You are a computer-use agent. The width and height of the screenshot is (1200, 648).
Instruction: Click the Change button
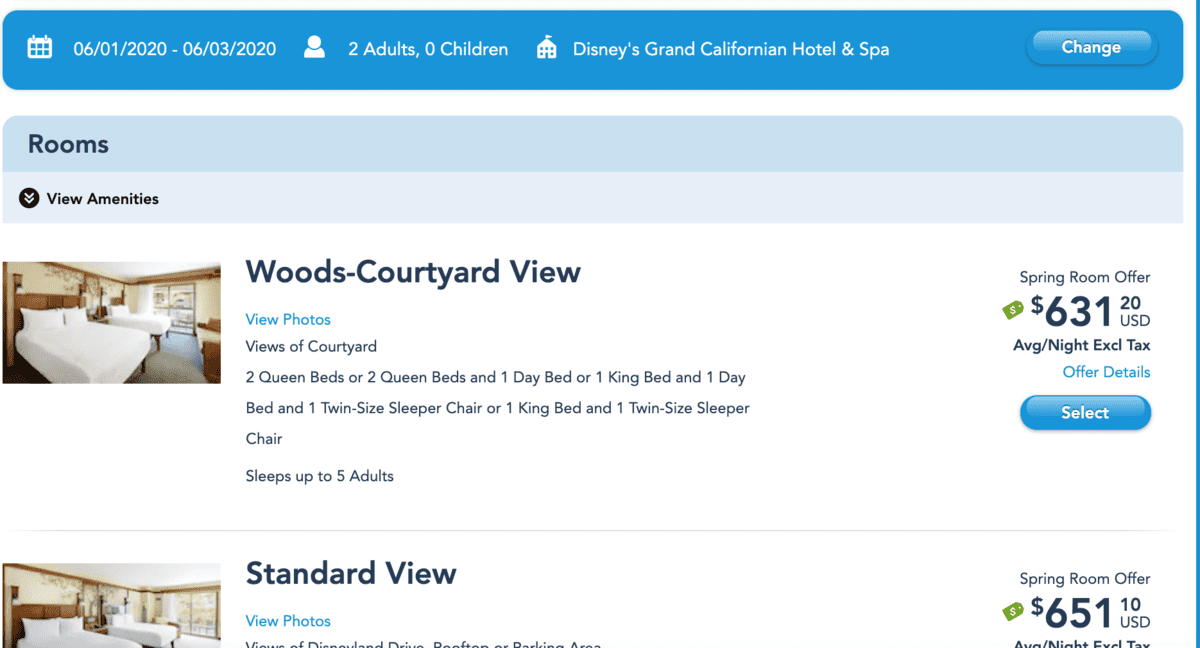[1091, 47]
